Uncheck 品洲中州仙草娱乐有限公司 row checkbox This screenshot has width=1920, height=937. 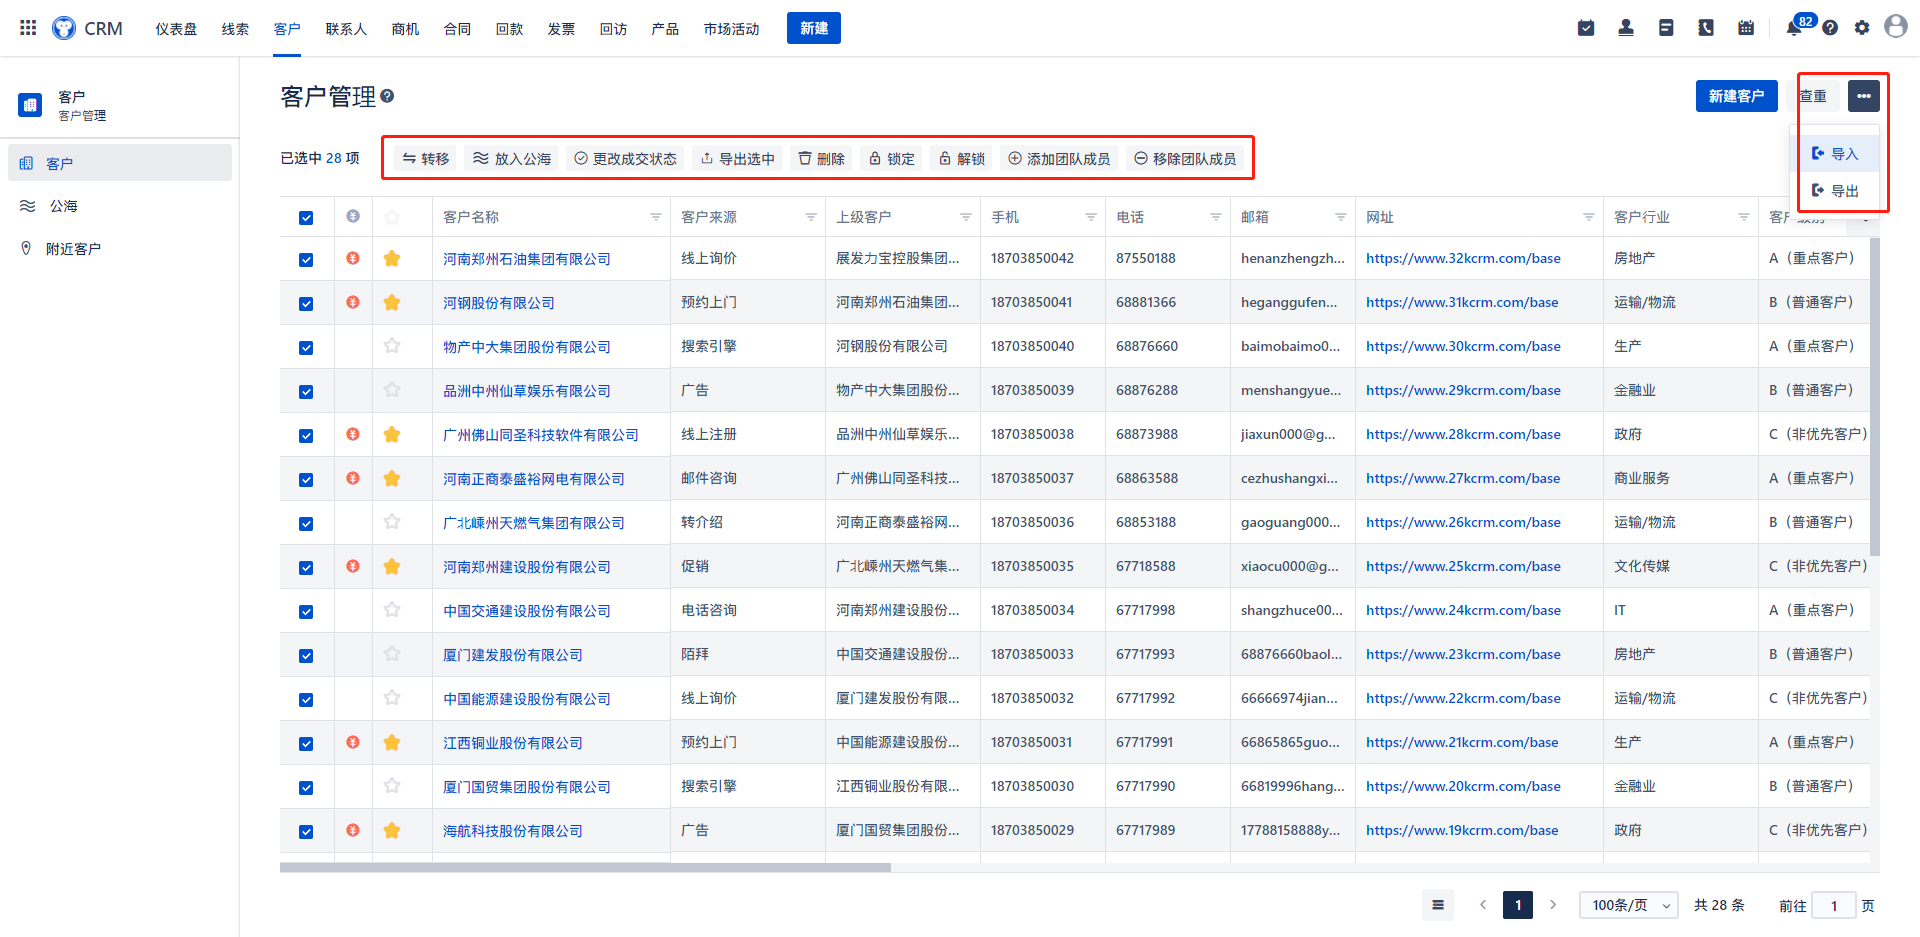pos(306,392)
